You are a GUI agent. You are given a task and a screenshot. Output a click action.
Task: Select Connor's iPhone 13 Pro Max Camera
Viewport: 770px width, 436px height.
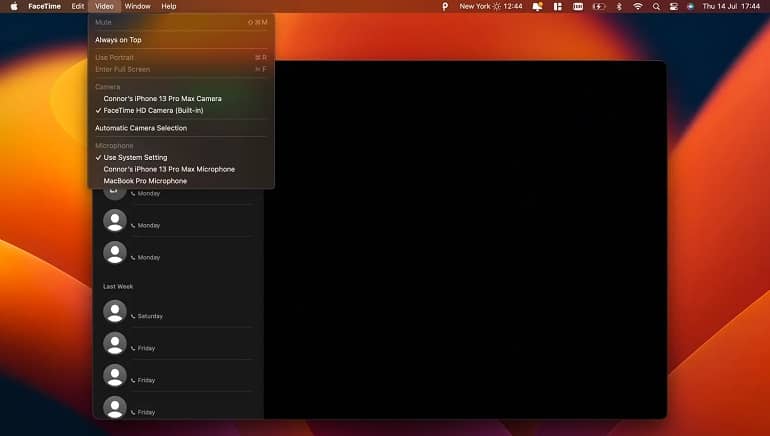point(181,99)
